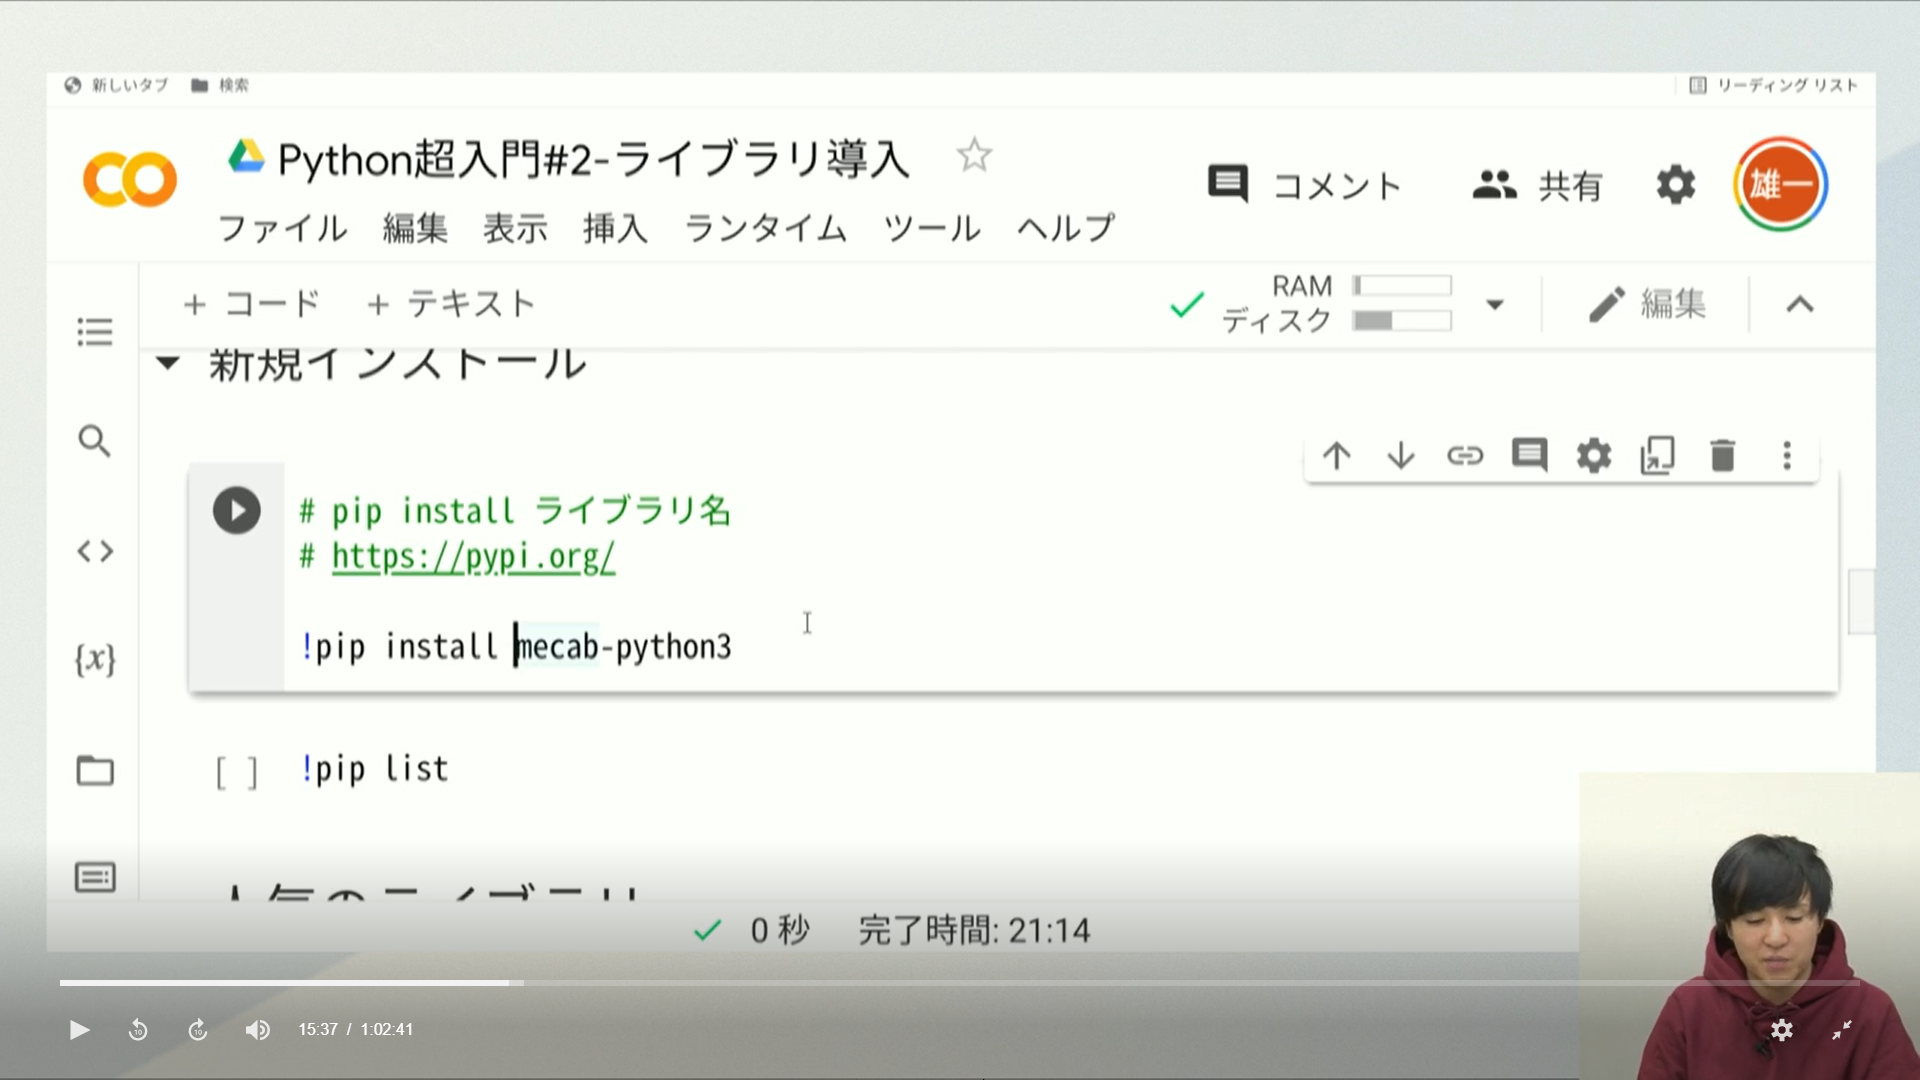Click the !pip list code text
The width and height of the screenshot is (1920, 1080).
pos(375,769)
